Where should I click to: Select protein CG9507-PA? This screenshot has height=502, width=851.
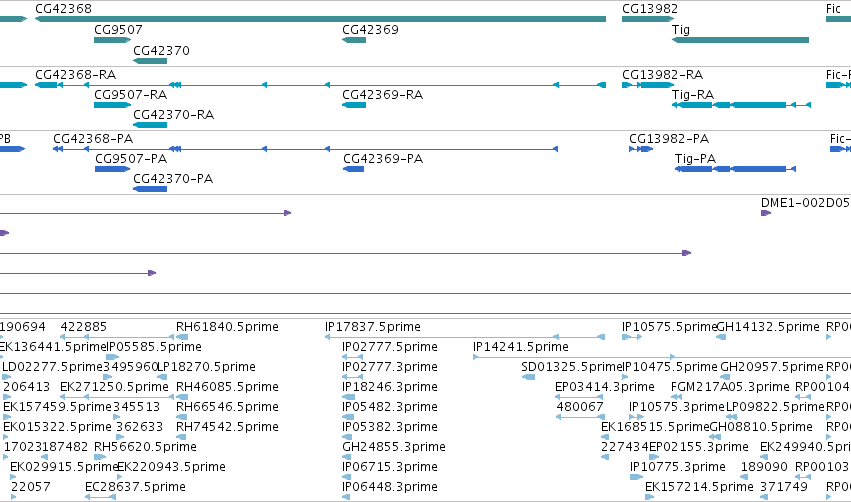[112, 169]
